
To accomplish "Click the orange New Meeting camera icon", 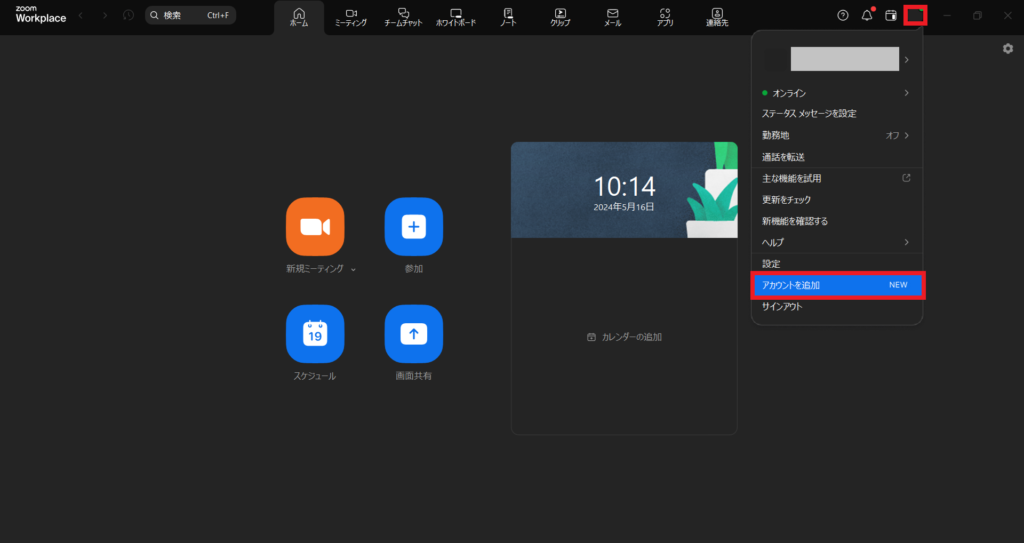I will 315,227.
